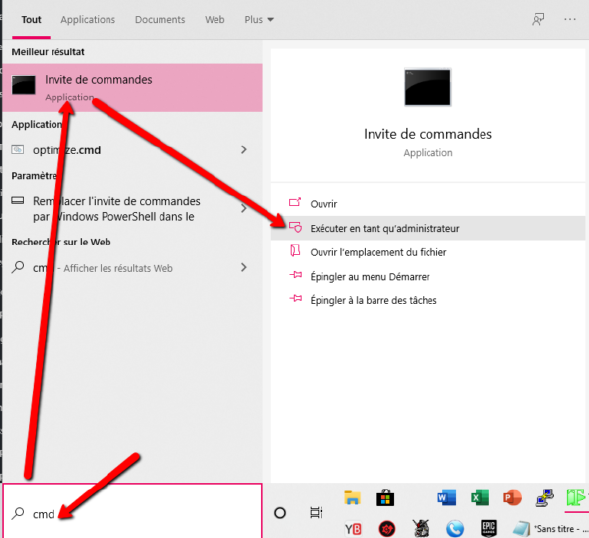The height and width of the screenshot is (538, 589).
Task: Switch to the Tout tab
Action: point(31,20)
